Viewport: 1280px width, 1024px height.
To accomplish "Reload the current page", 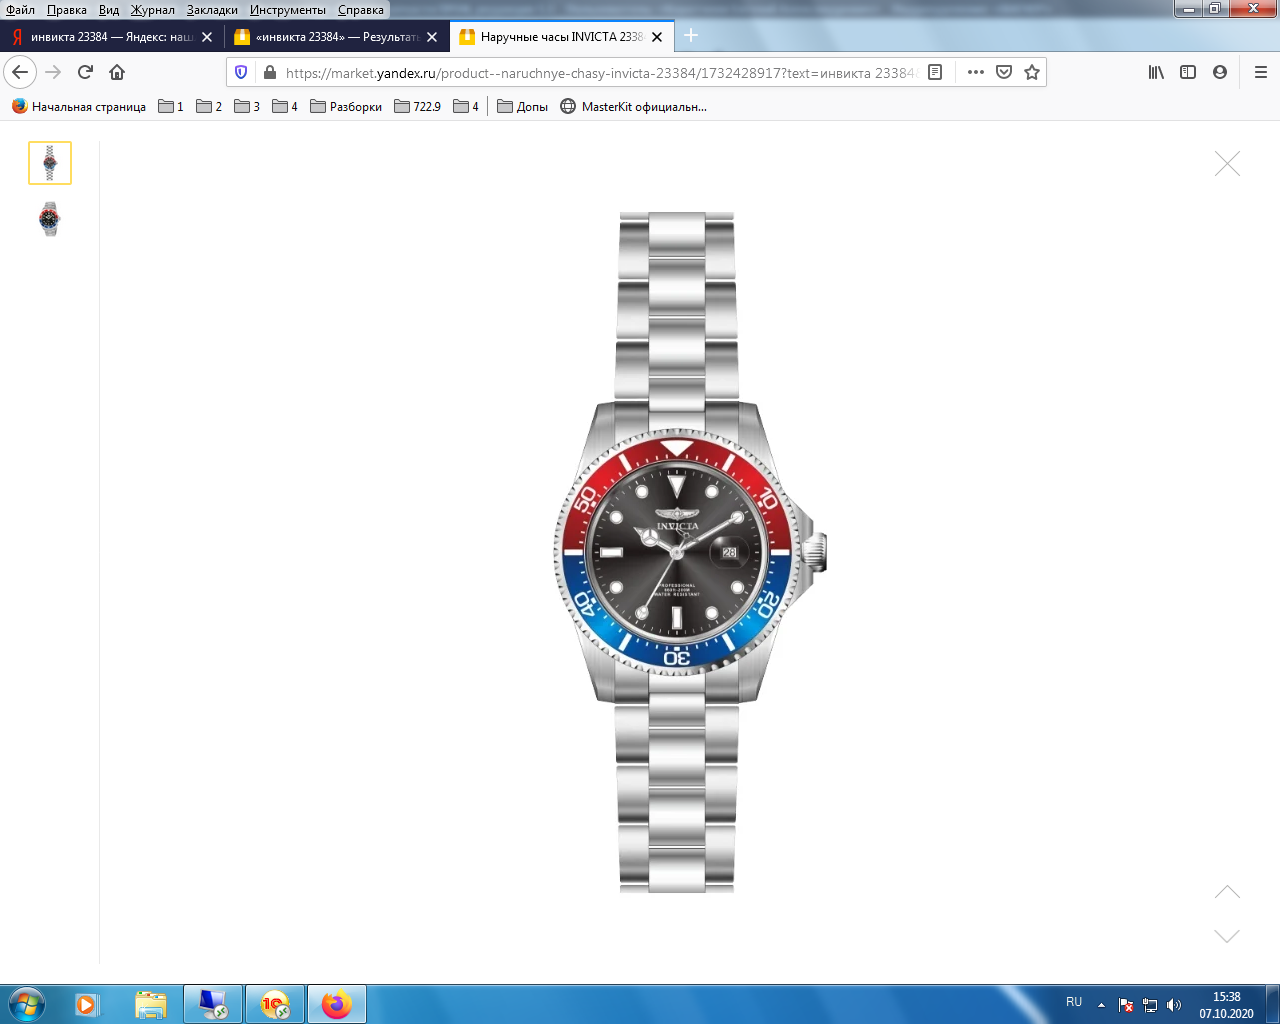I will (x=85, y=72).
